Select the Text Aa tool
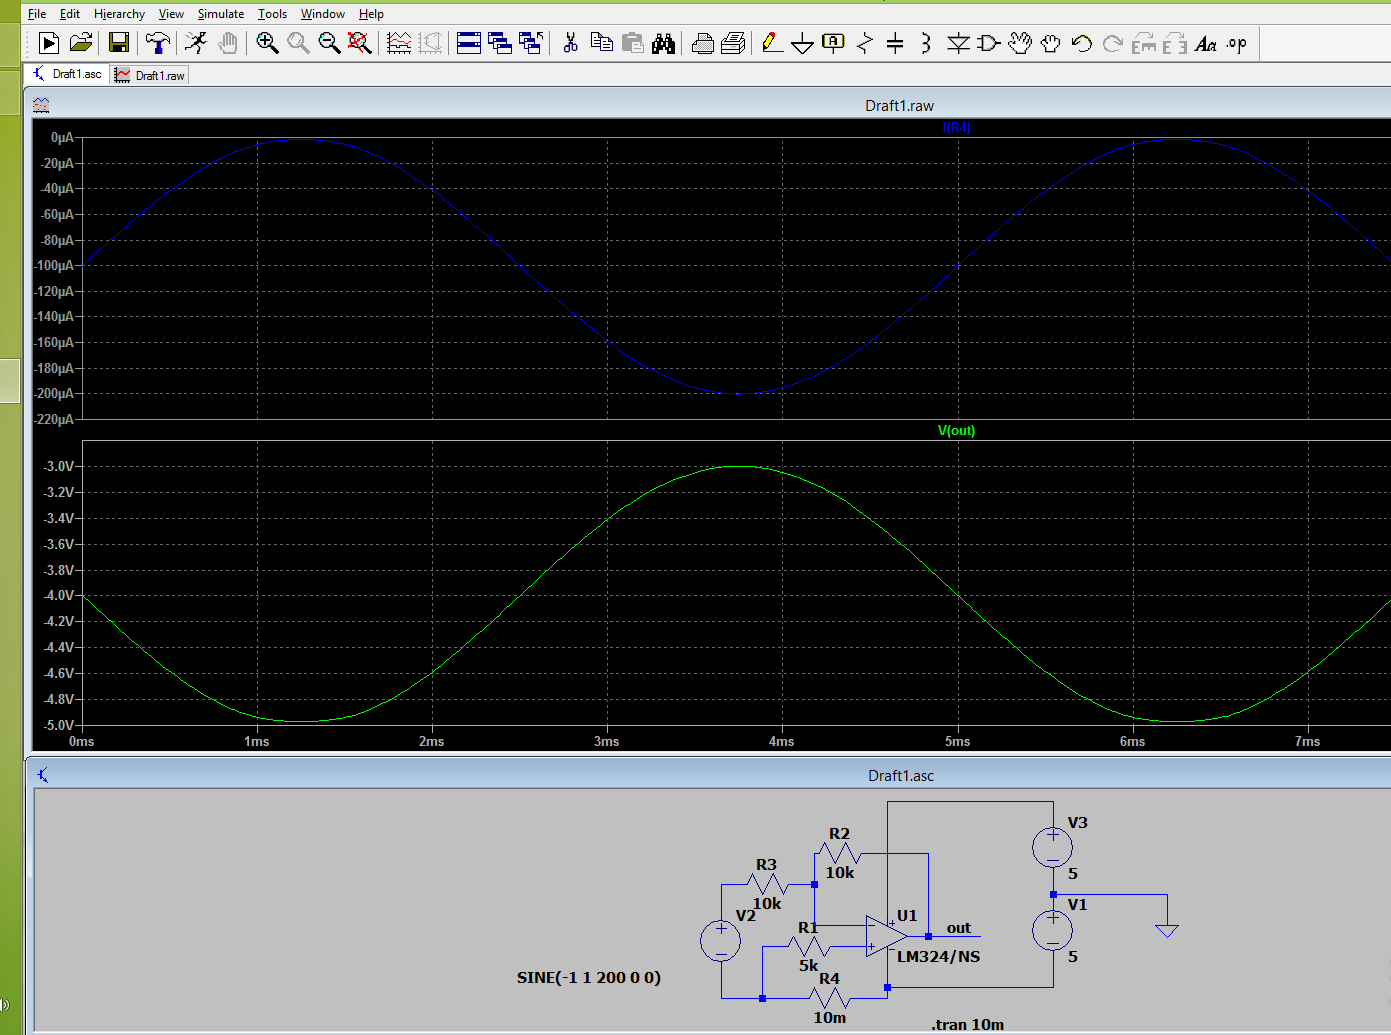 coord(1206,43)
